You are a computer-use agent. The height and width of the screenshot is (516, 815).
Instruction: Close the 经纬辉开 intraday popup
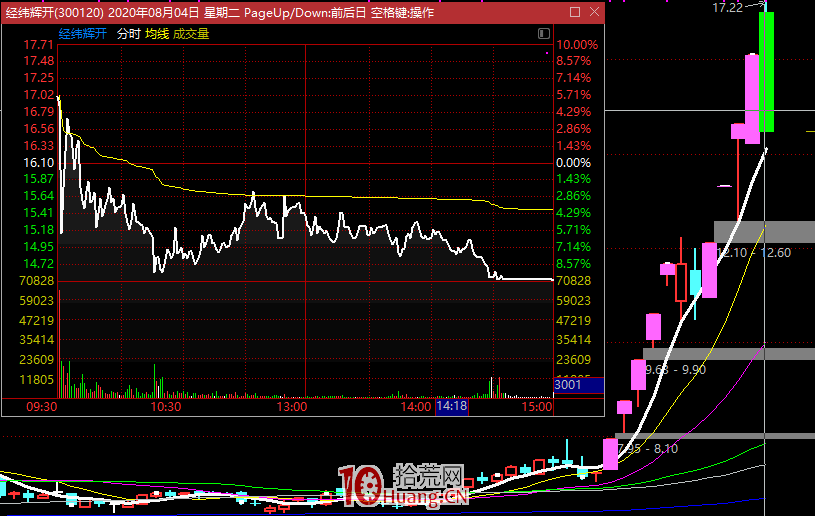click(x=594, y=13)
